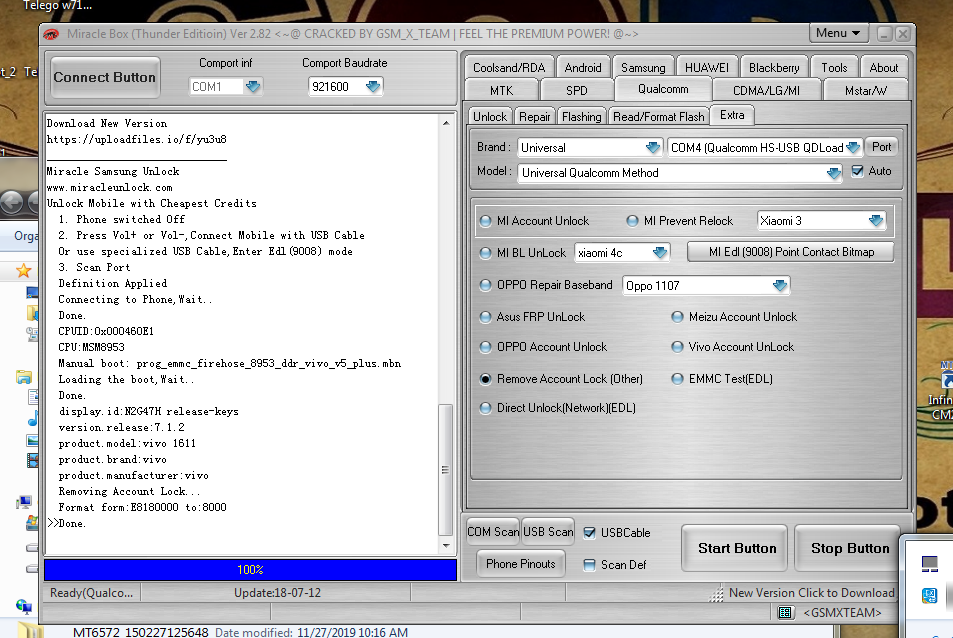Screen dimensions: 953x638
Task: Switch to the MTK tab
Action: tap(501, 91)
